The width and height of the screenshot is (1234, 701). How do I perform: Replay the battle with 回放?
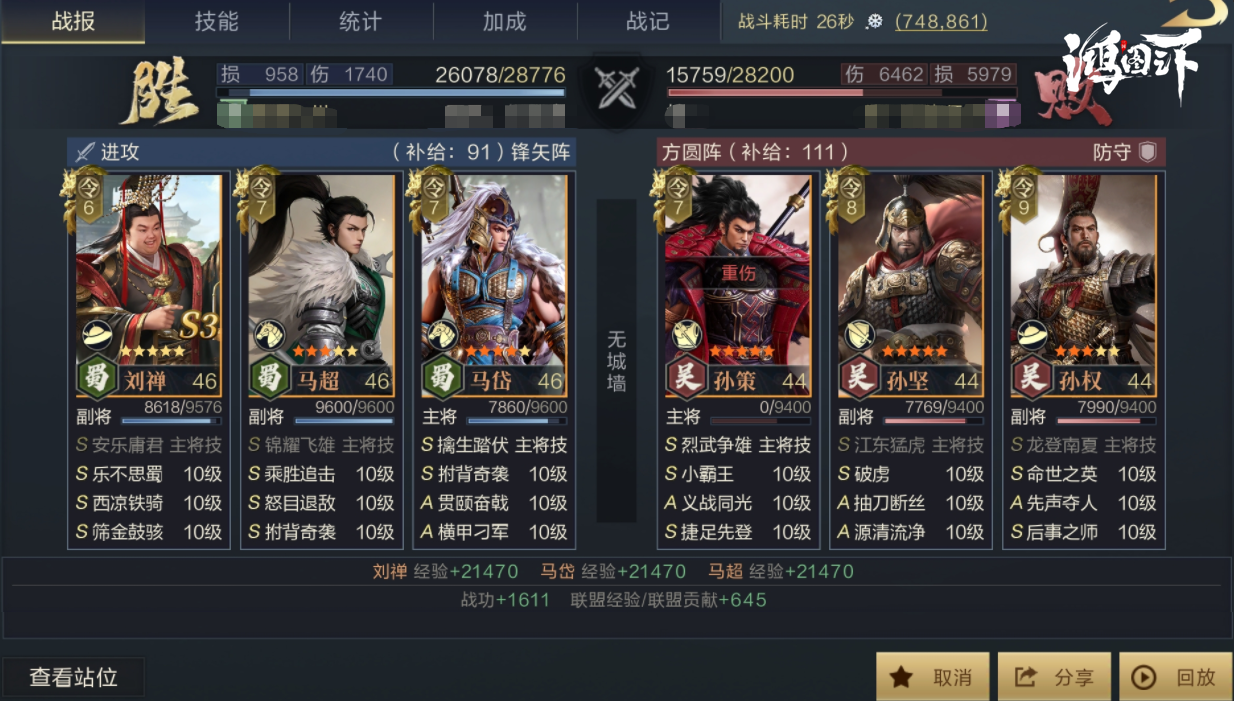click(1175, 677)
